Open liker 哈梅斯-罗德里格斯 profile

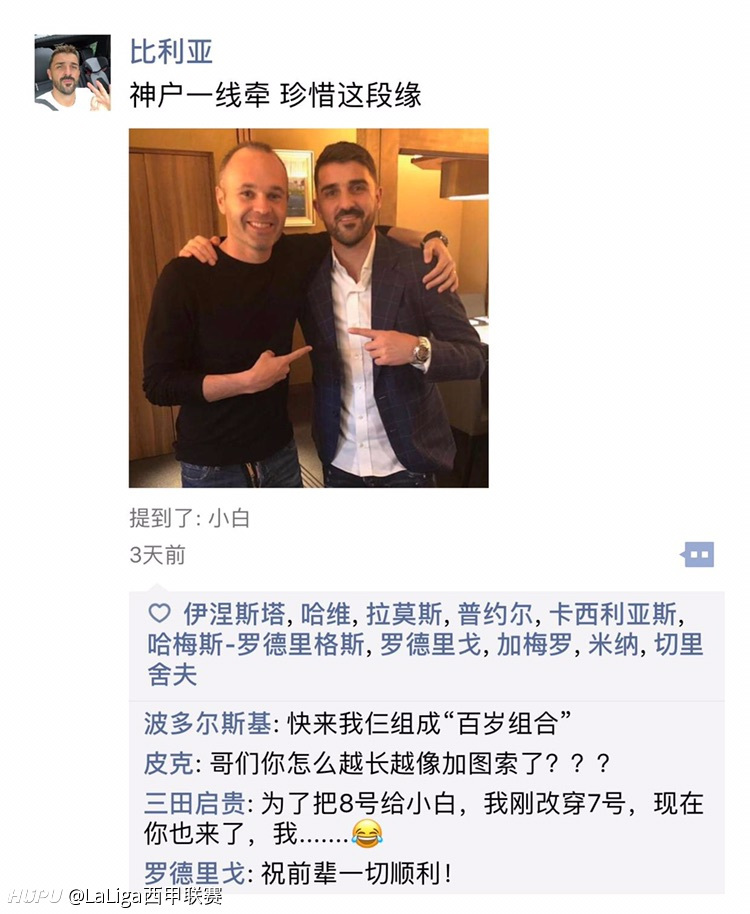(x=256, y=645)
